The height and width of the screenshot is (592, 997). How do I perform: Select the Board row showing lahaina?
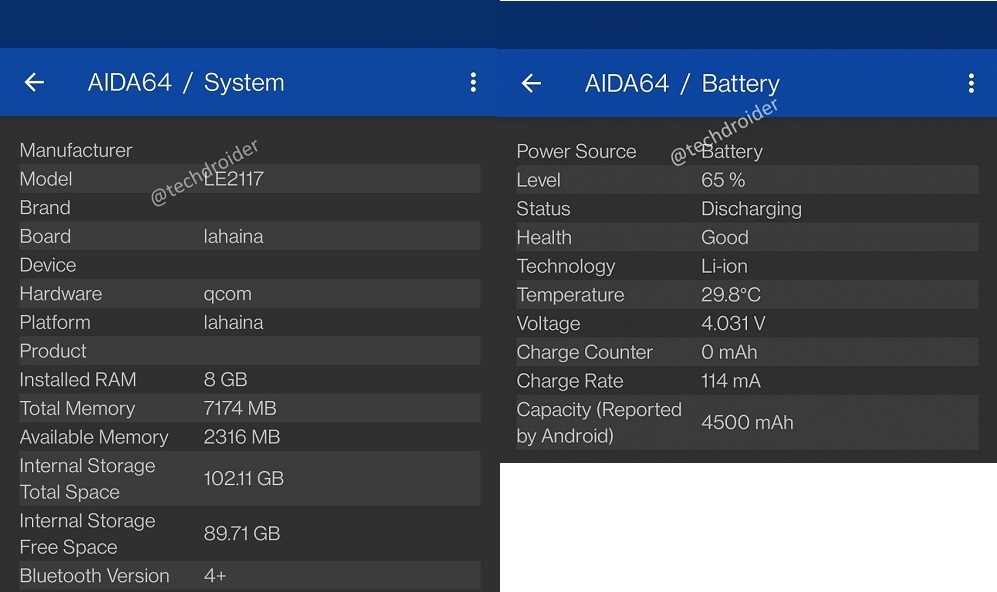tap(249, 237)
